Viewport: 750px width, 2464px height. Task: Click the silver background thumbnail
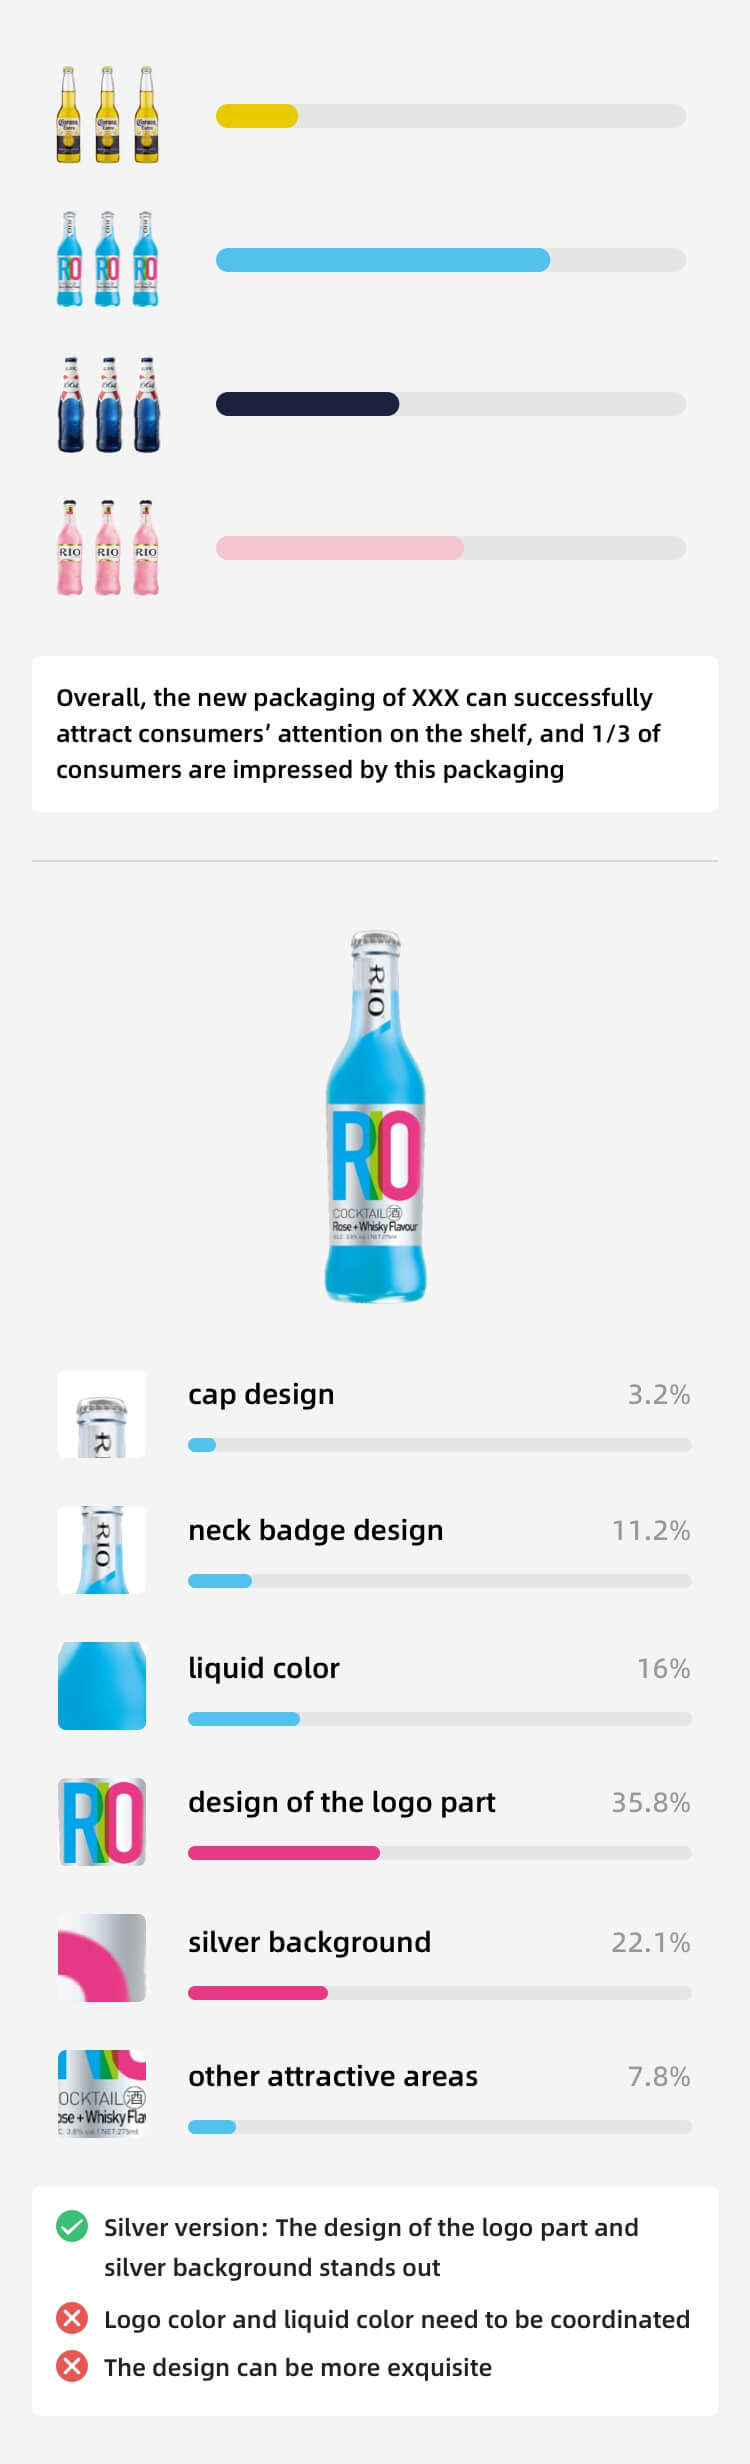pyautogui.click(x=102, y=1957)
